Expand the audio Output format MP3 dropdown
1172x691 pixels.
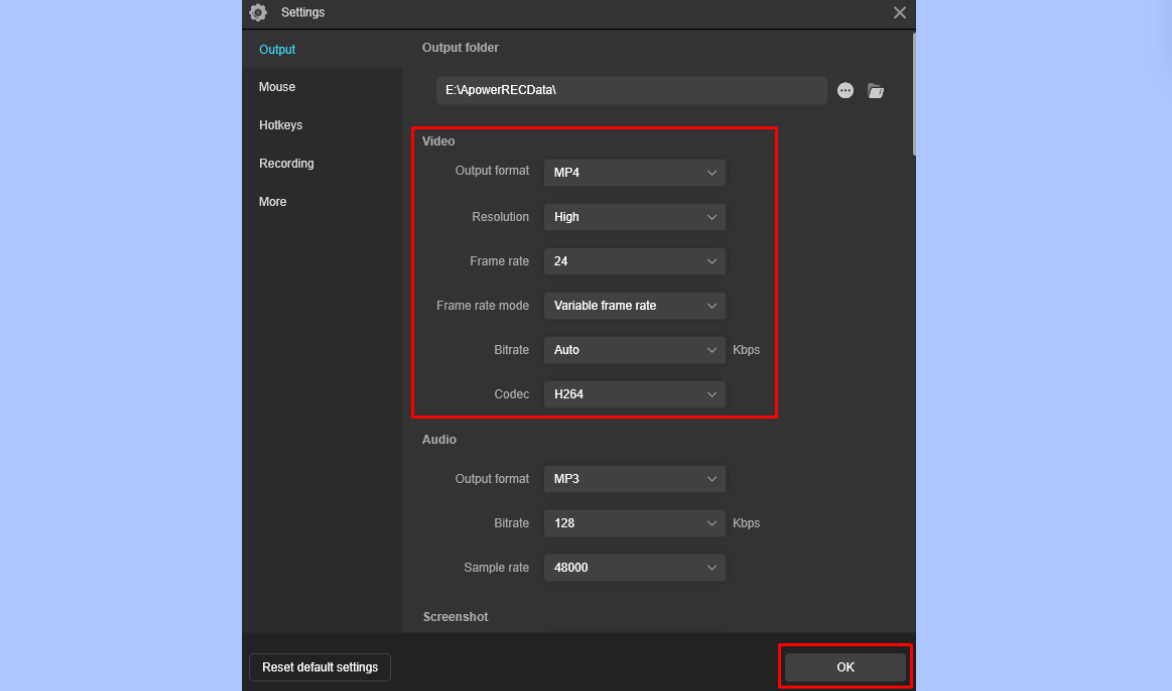635,479
